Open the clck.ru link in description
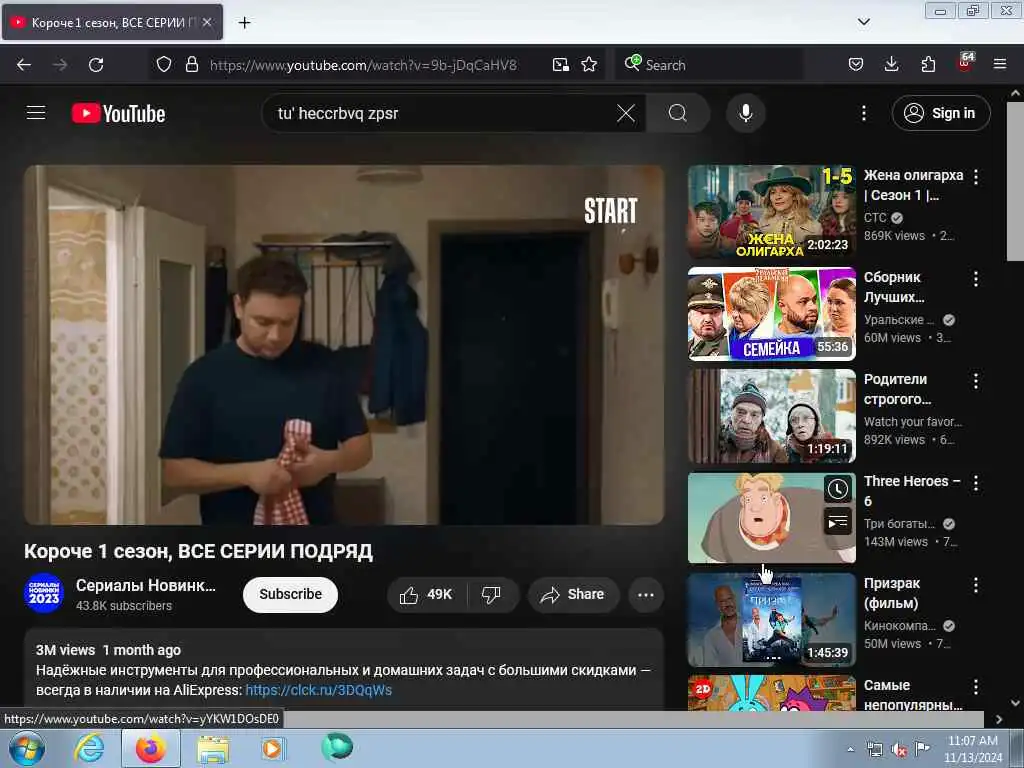This screenshot has height=768, width=1024. (319, 690)
